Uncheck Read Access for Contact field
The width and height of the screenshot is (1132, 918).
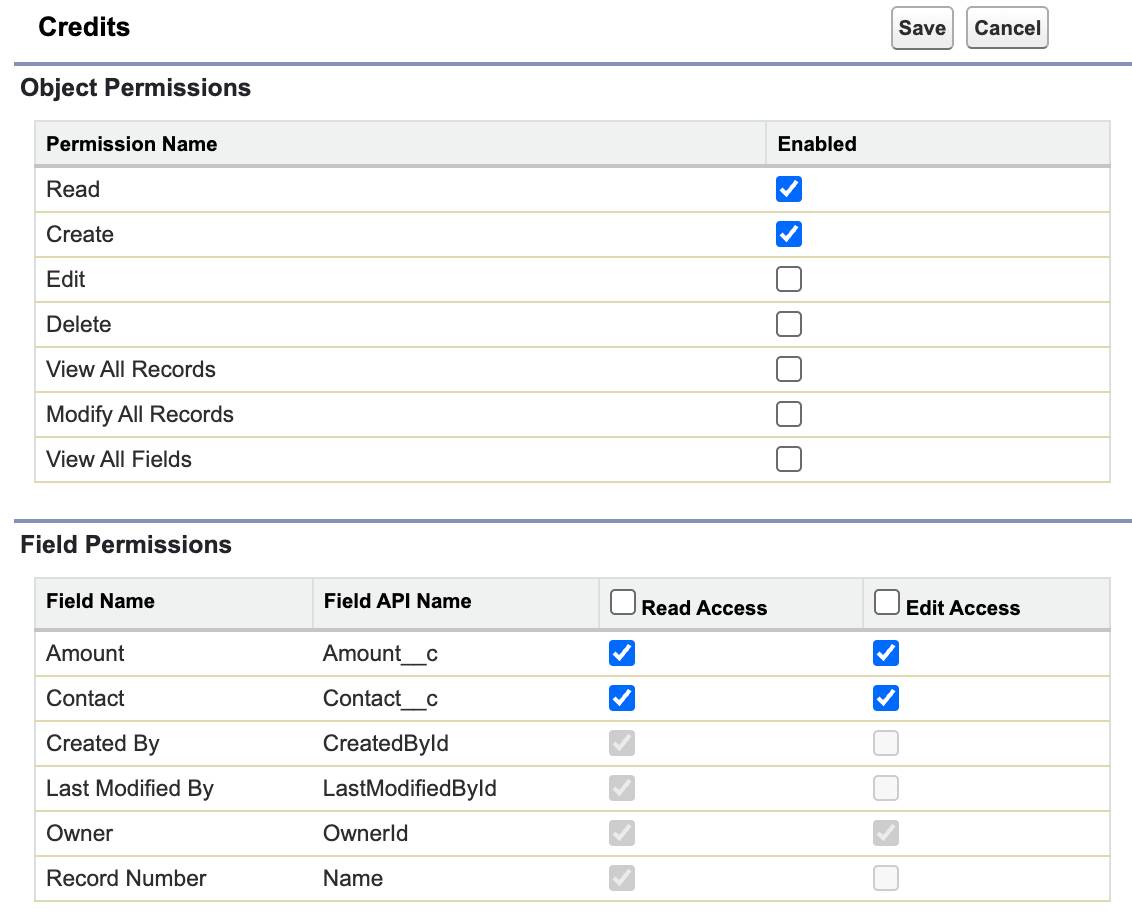pos(622,698)
